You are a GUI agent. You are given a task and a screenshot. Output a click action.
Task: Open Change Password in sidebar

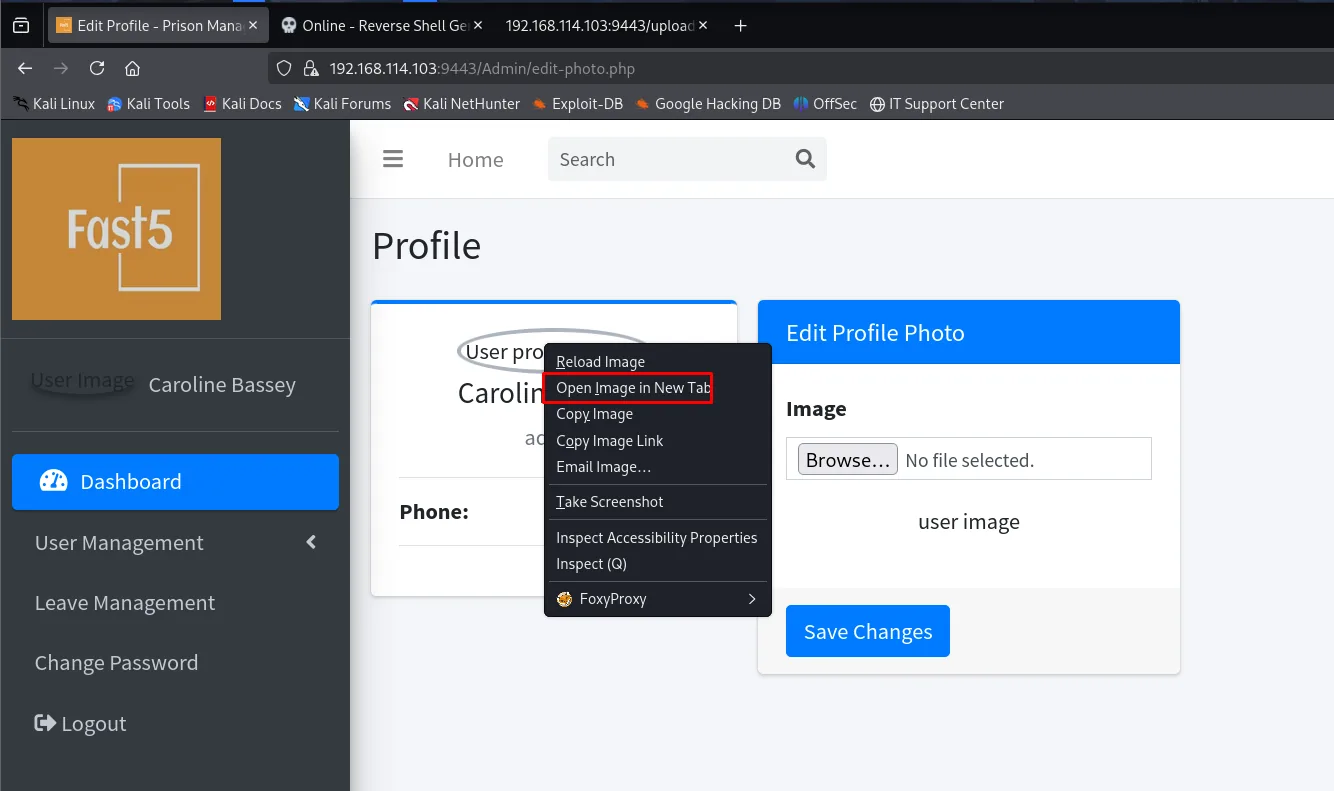pos(175,663)
